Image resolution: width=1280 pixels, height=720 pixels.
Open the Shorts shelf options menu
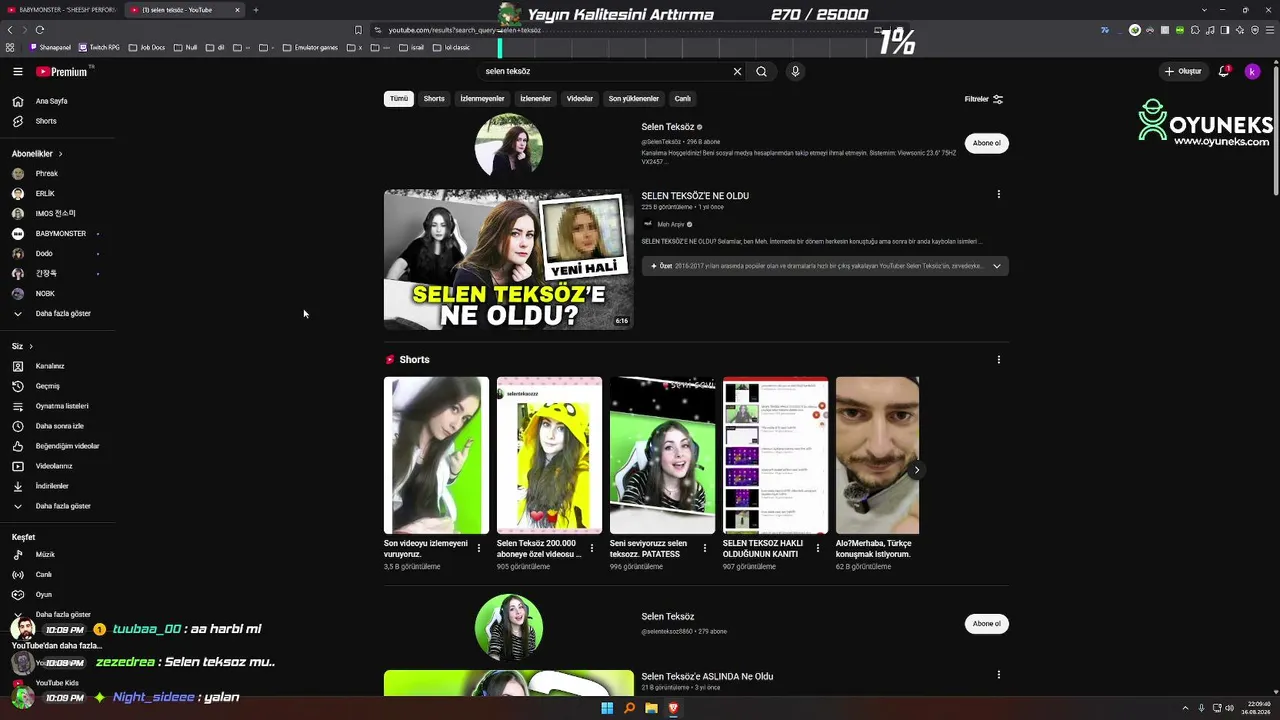998,360
